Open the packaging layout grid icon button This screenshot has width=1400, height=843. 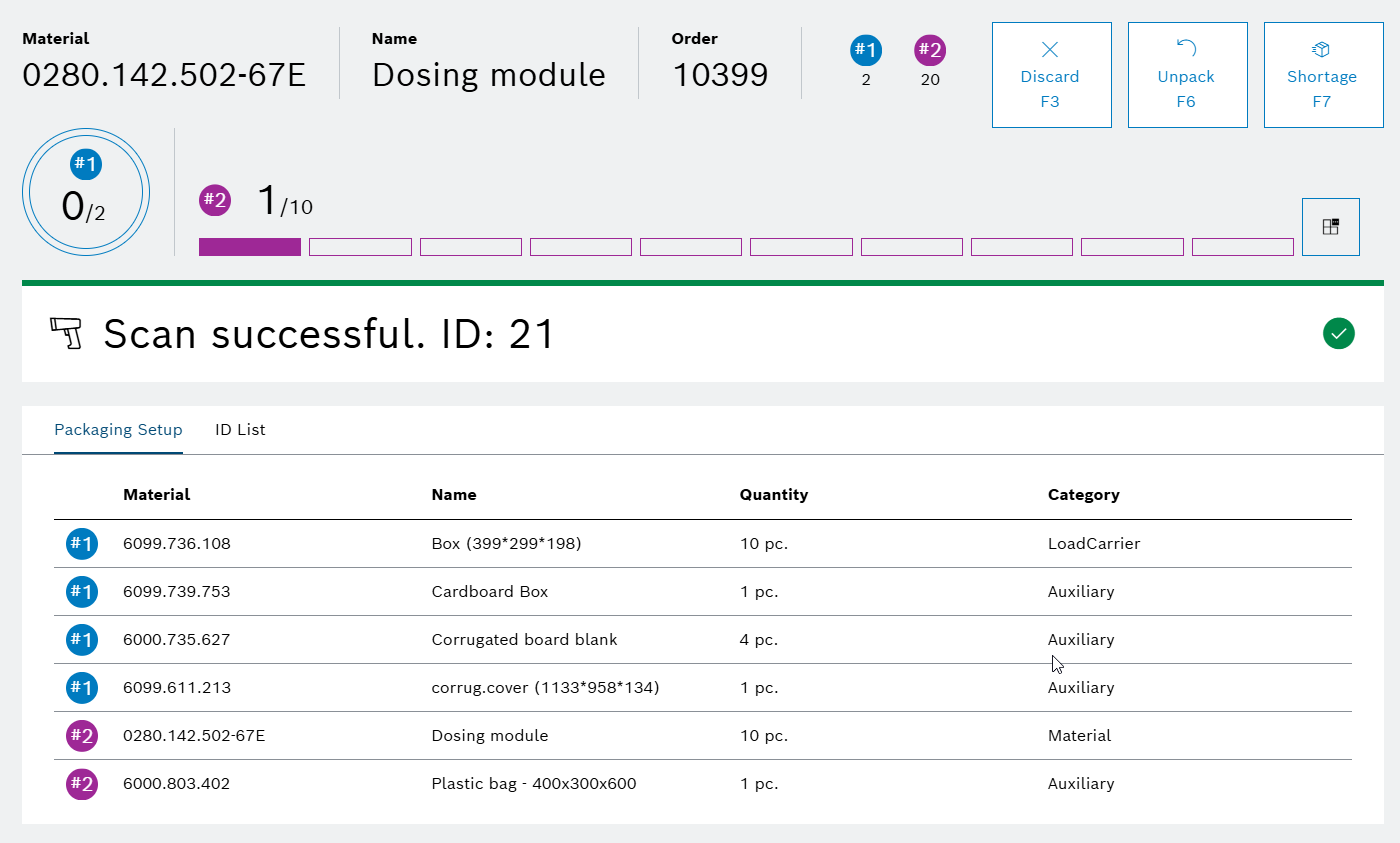1330,227
